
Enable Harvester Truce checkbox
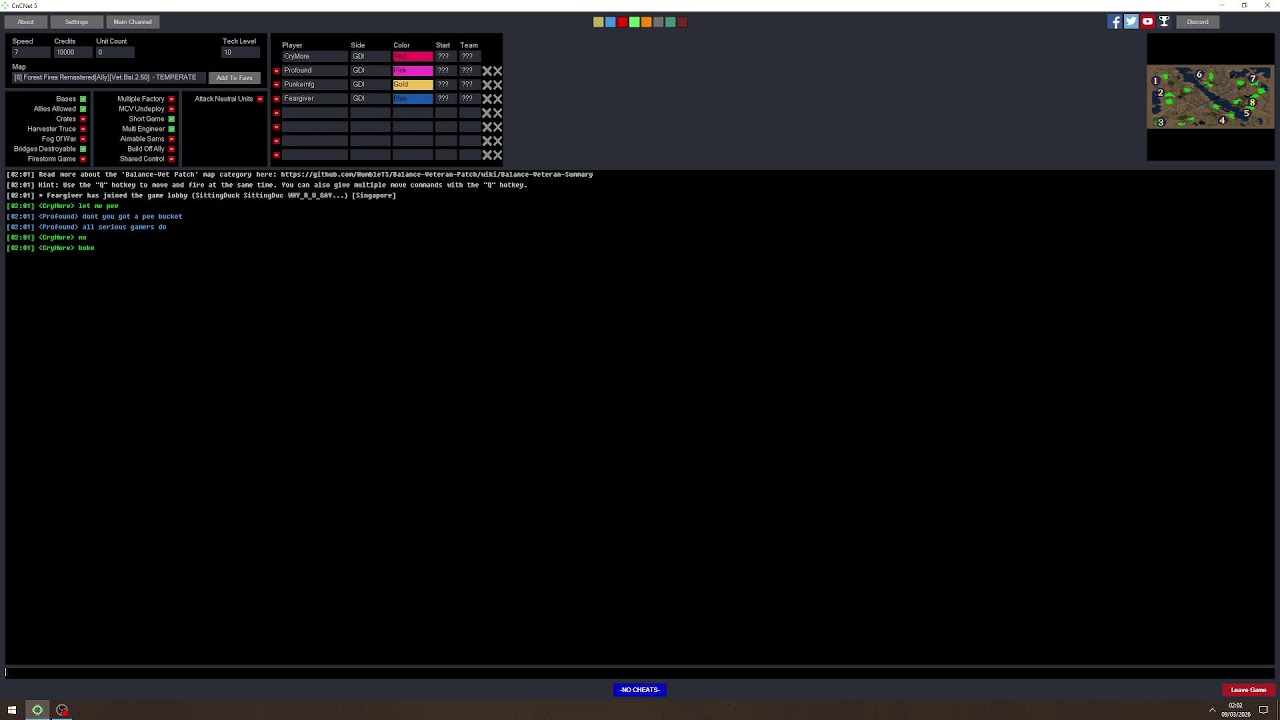[x=83, y=129]
